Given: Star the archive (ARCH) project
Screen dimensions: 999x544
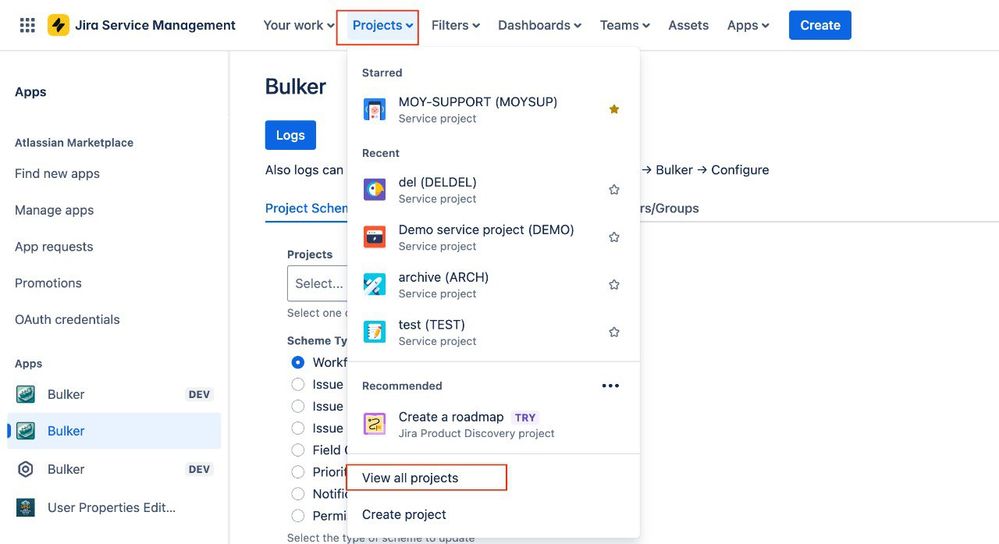Looking at the screenshot, I should 614,285.
